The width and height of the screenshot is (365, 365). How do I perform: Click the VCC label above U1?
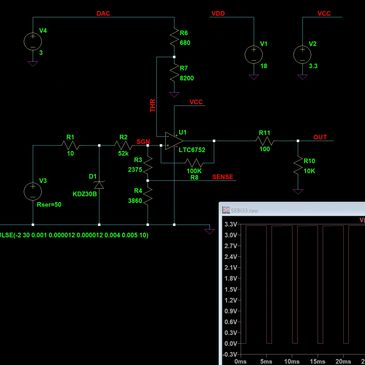pos(196,102)
